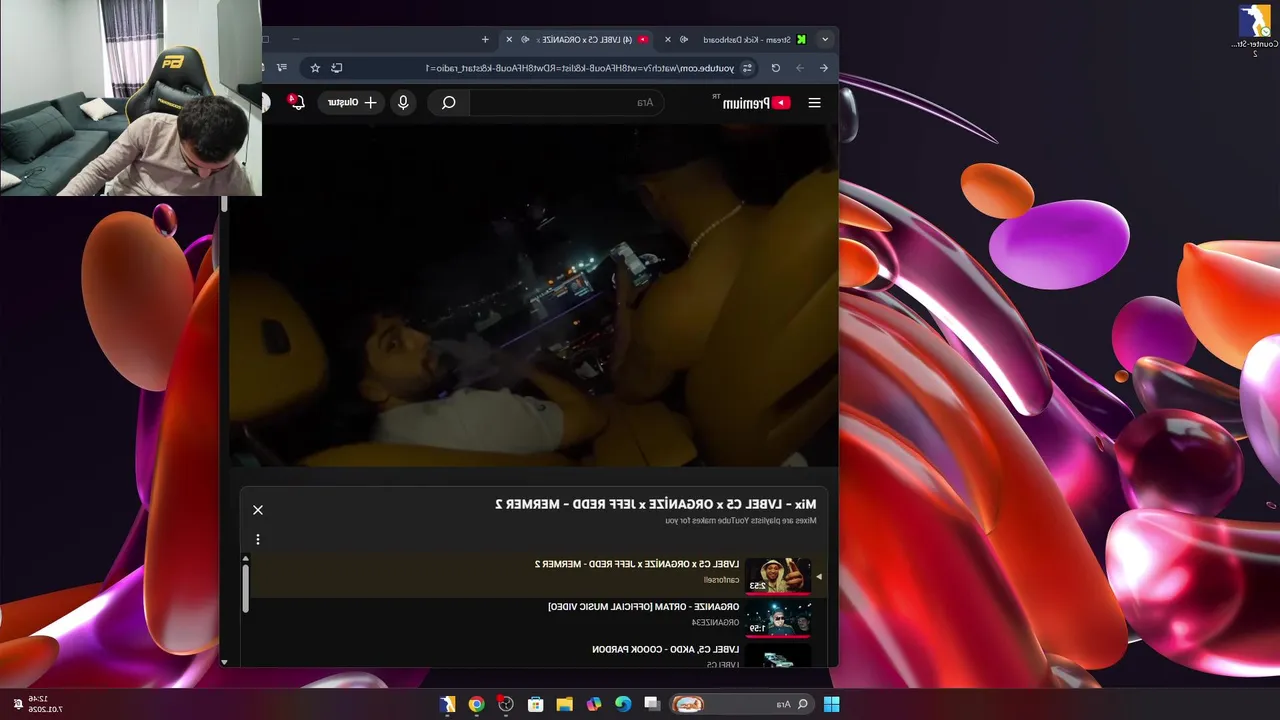Close the LVBEL C5 YouTube tab

click(509, 40)
